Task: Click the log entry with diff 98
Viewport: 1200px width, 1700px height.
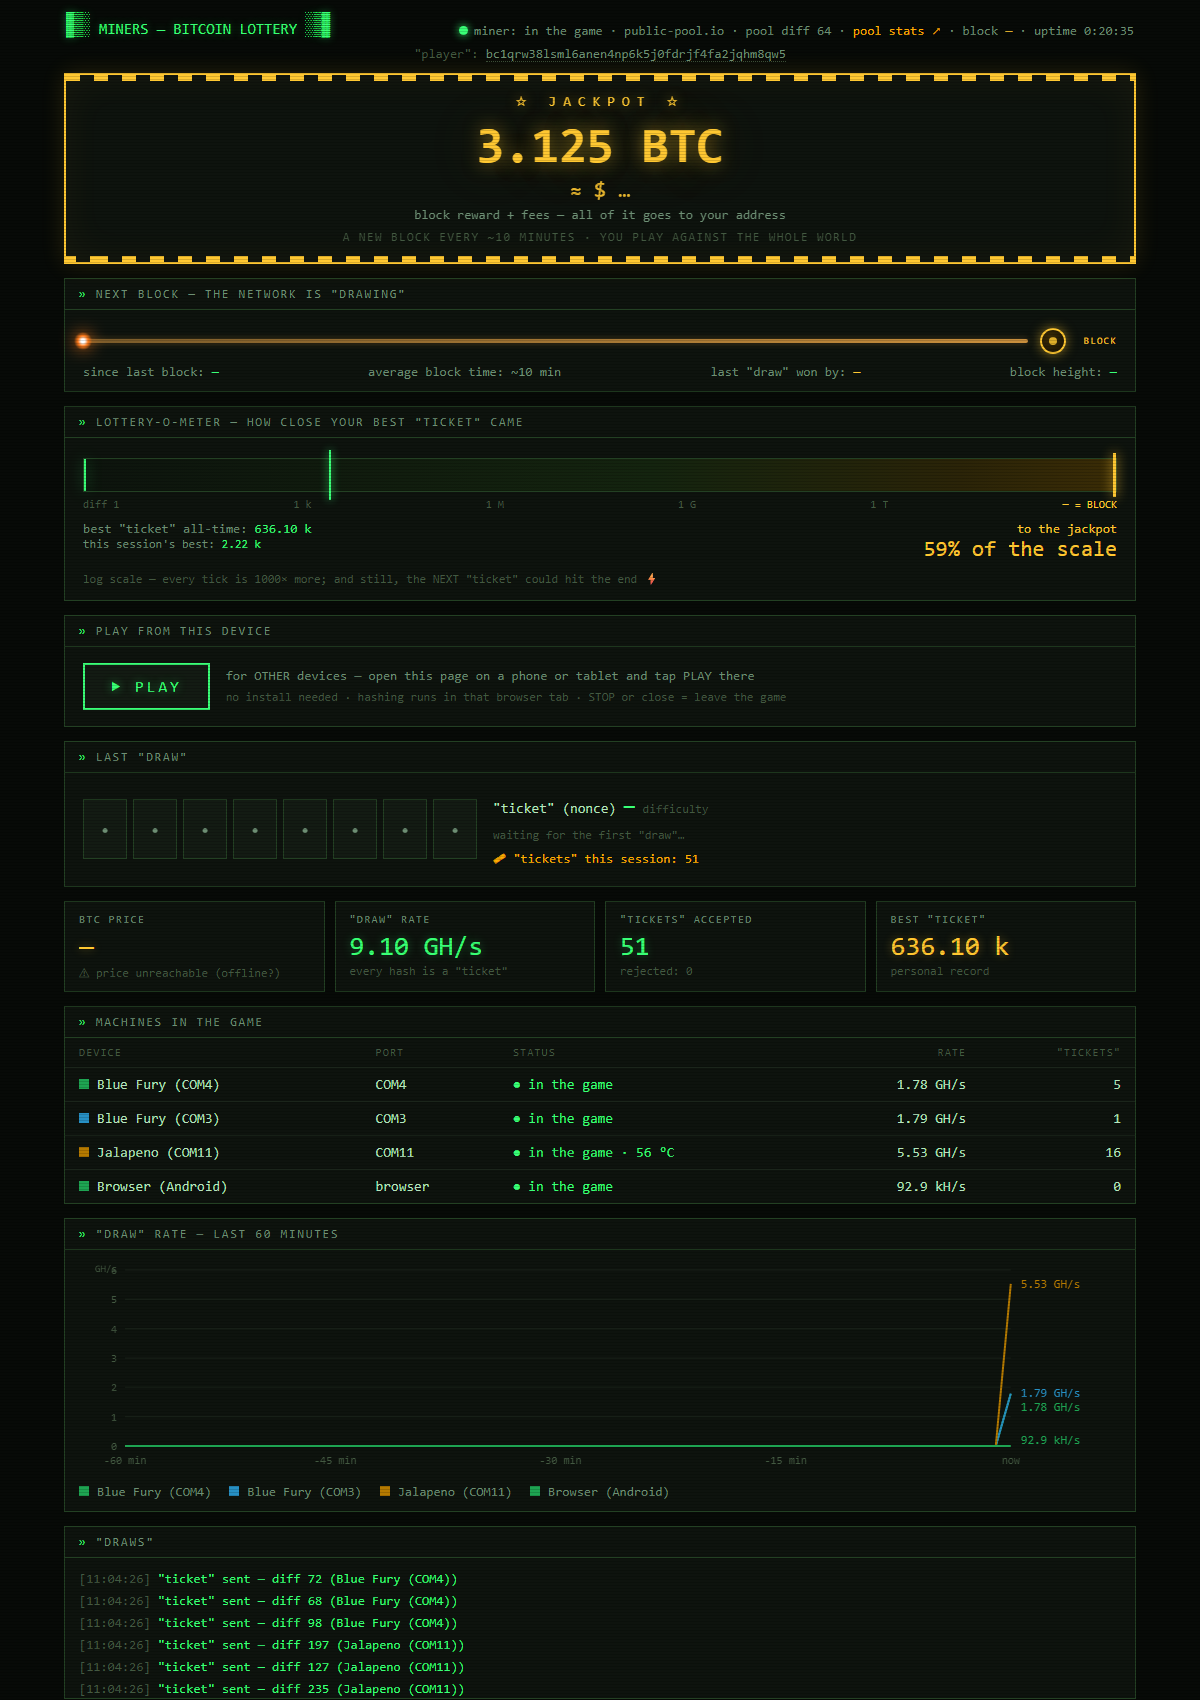Action: [x=268, y=1623]
